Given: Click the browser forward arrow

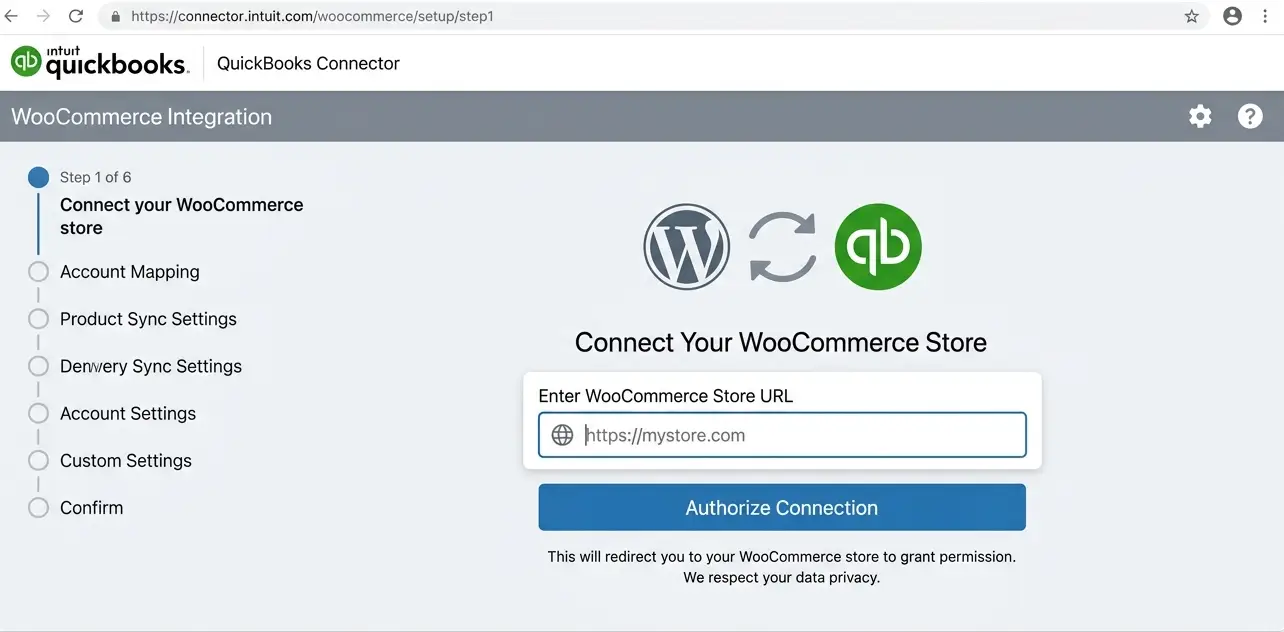Looking at the screenshot, I should [x=43, y=16].
